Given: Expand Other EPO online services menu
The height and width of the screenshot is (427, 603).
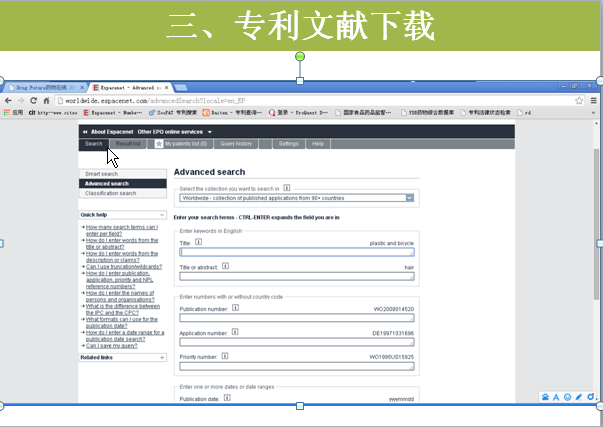Looking at the screenshot, I should (x=175, y=132).
